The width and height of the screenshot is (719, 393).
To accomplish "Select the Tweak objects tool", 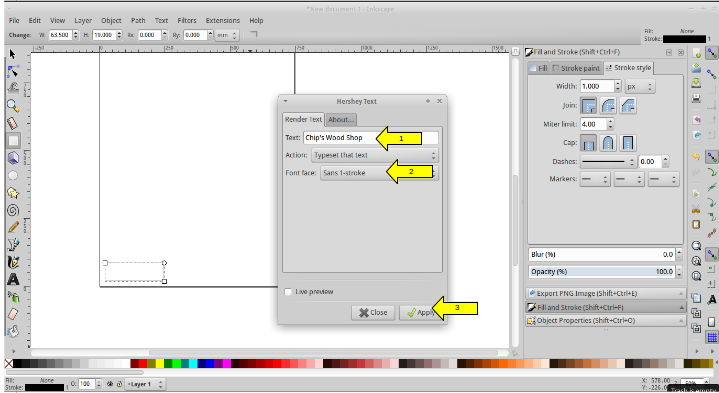I will pos(13,88).
